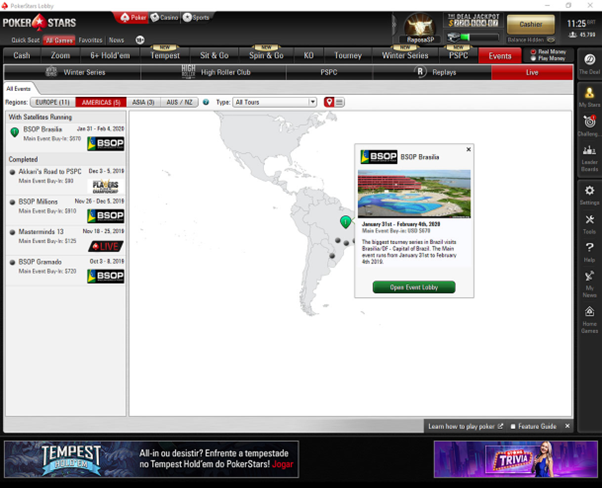This screenshot has width=602, height=488.
Task: Open the Spin & Go tab
Action: tap(266, 55)
